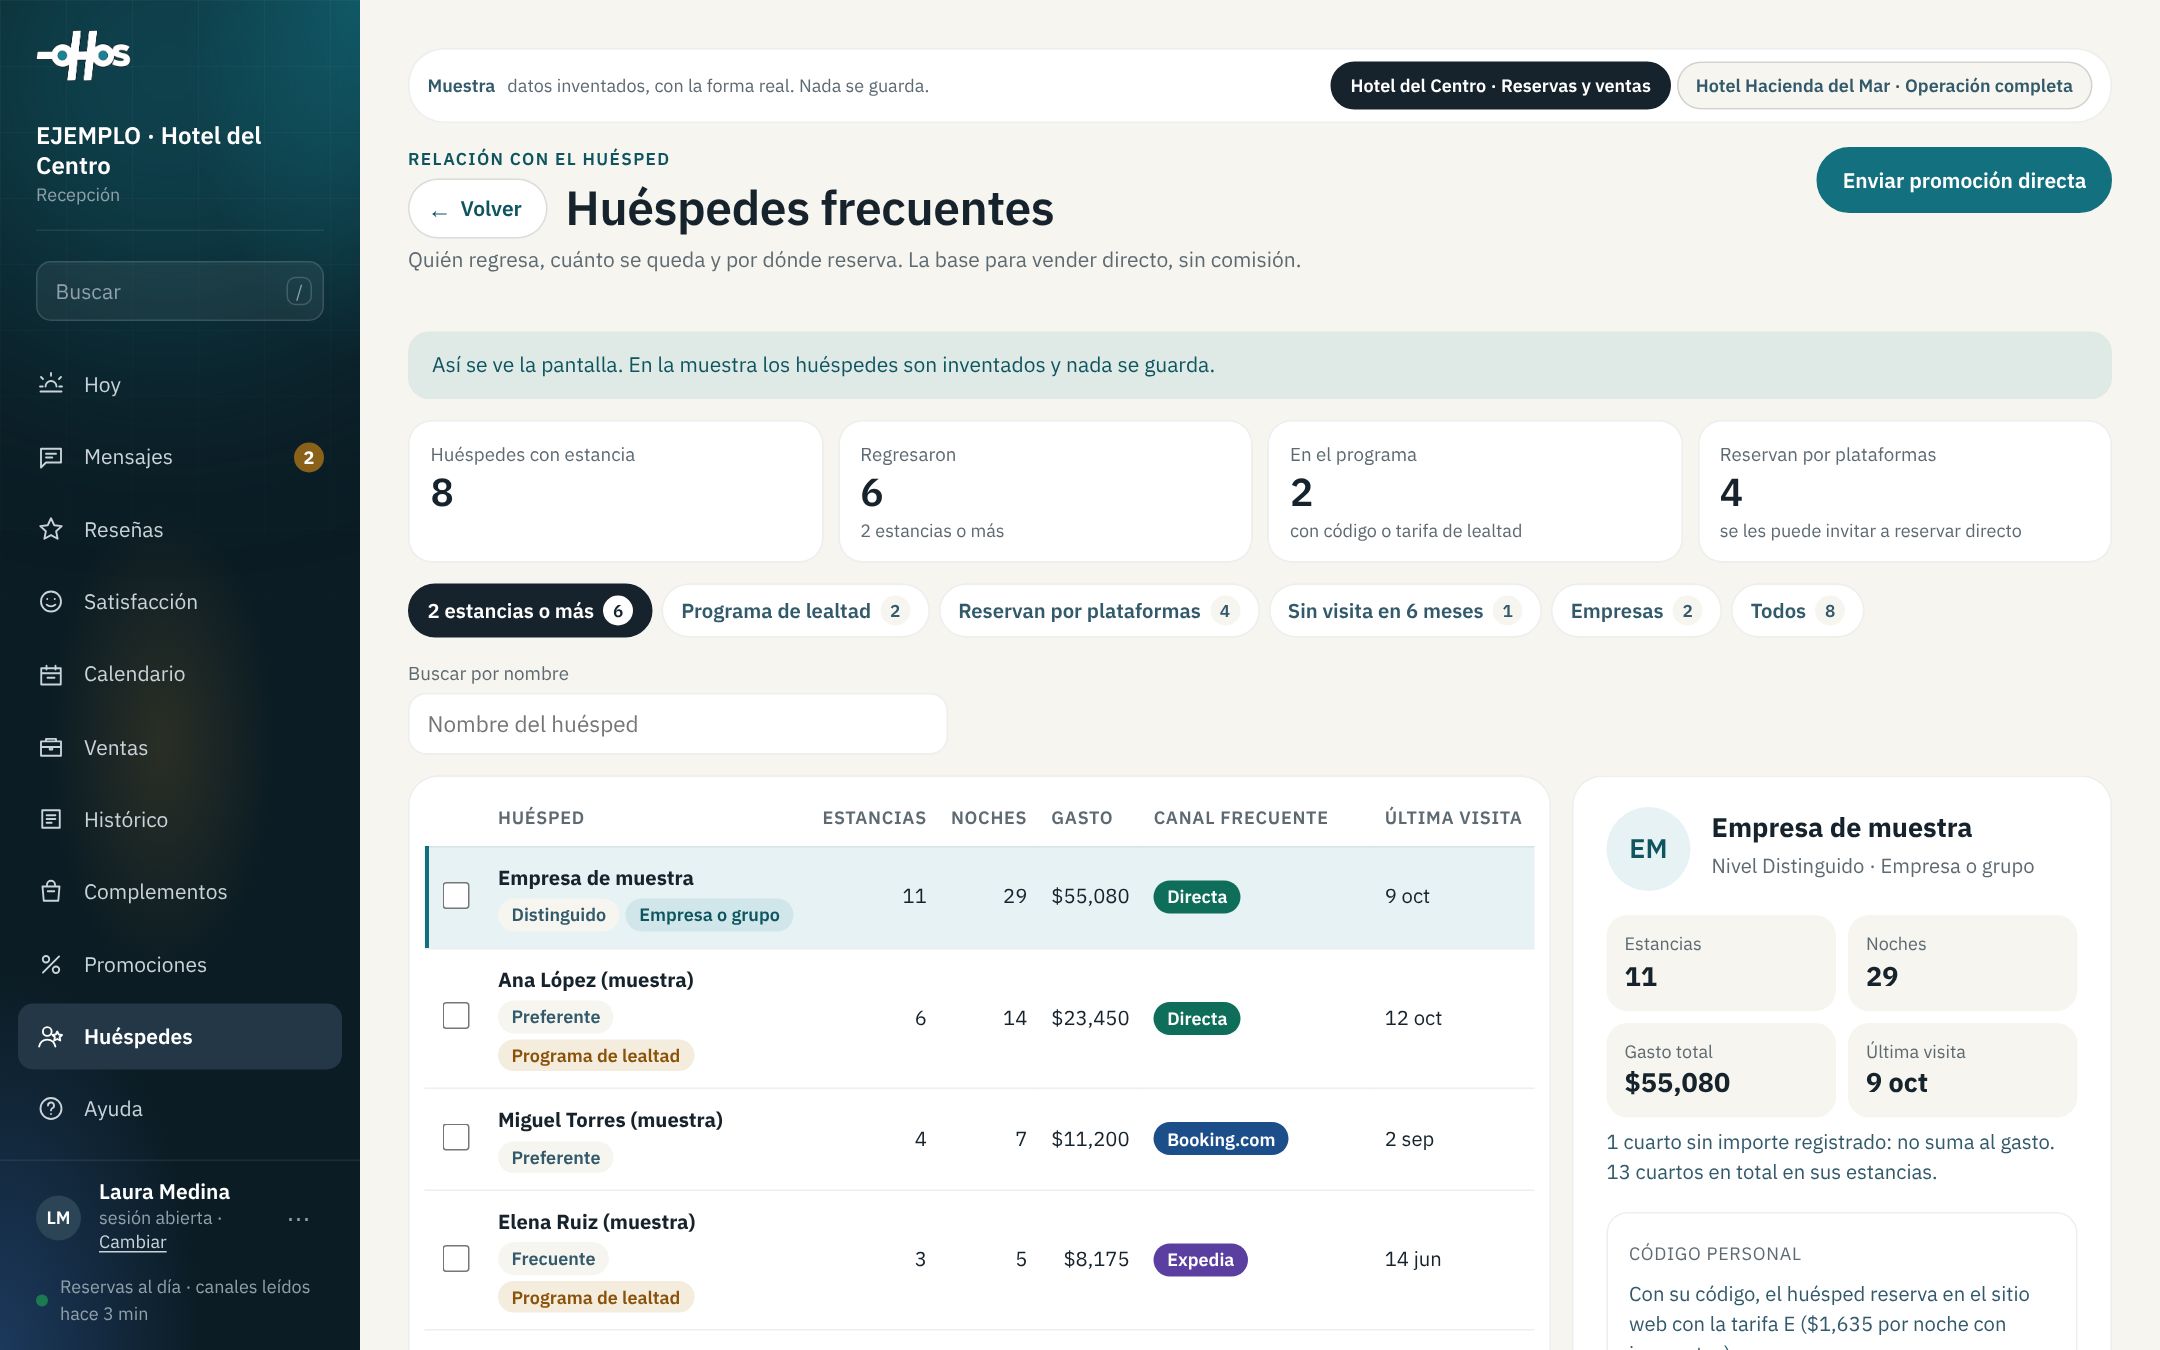Click the Huéspedes people icon
The image size is (2160, 1350).
51,1036
